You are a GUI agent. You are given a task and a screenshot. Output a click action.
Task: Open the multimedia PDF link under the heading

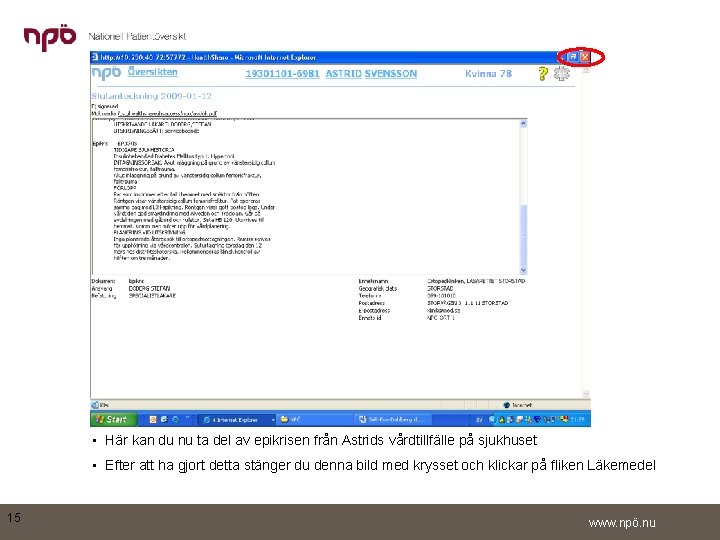(x=167, y=113)
